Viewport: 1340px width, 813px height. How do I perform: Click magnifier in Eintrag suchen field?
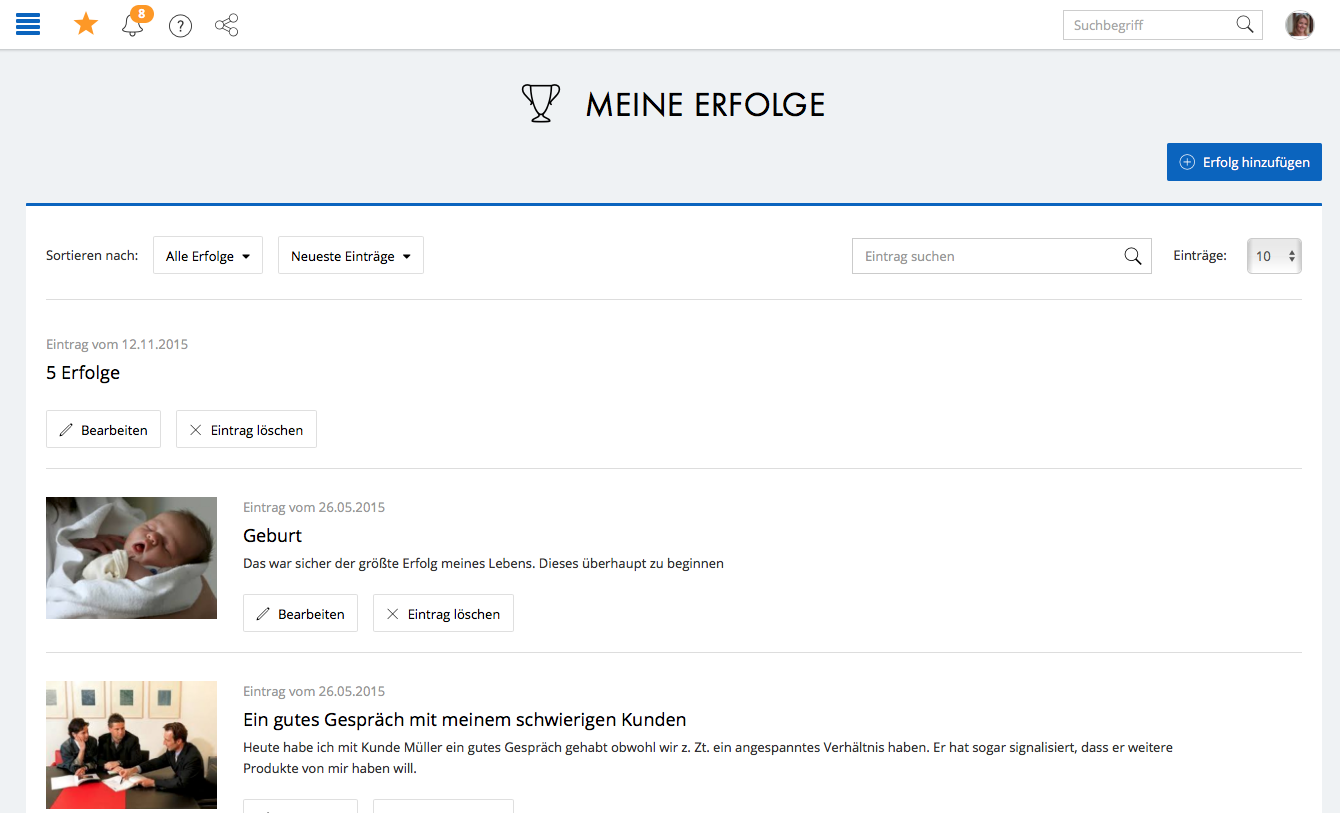(1133, 256)
